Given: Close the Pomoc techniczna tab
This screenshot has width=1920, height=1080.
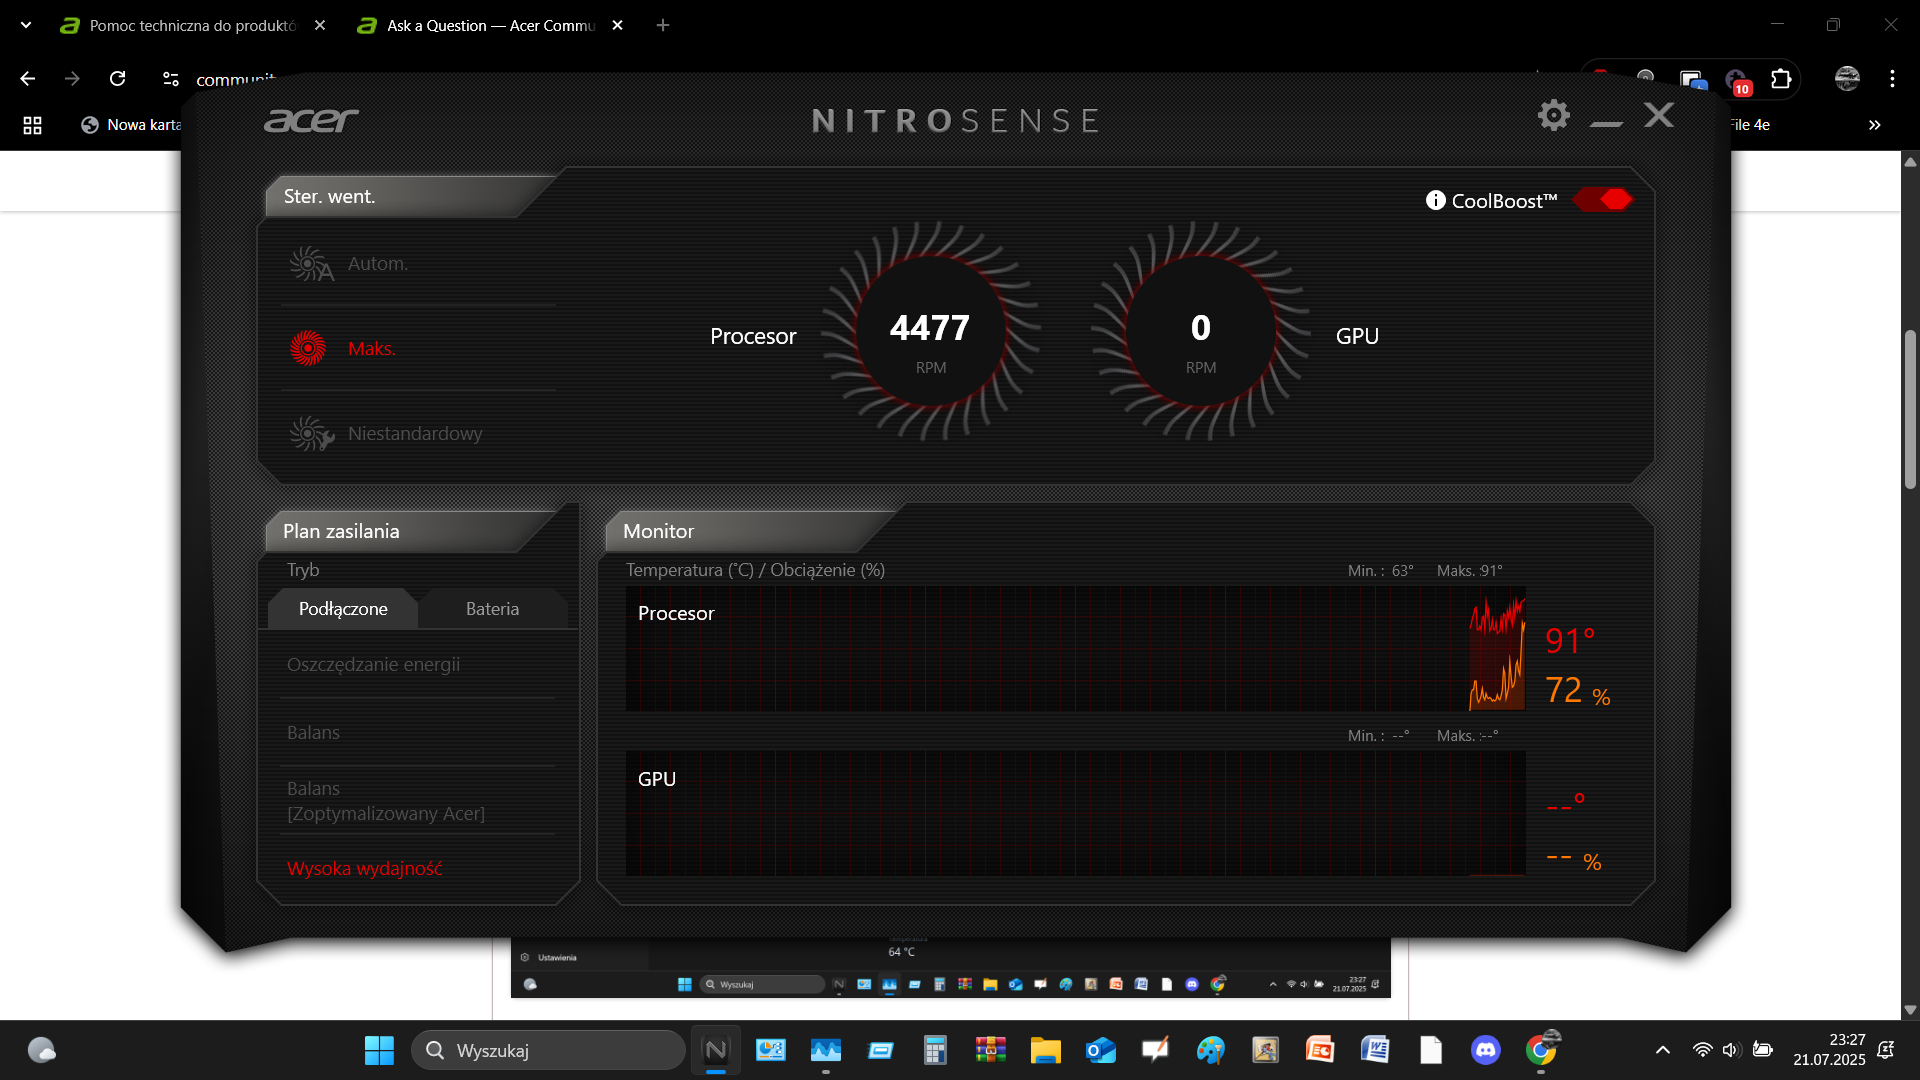Looking at the screenshot, I should [320, 25].
